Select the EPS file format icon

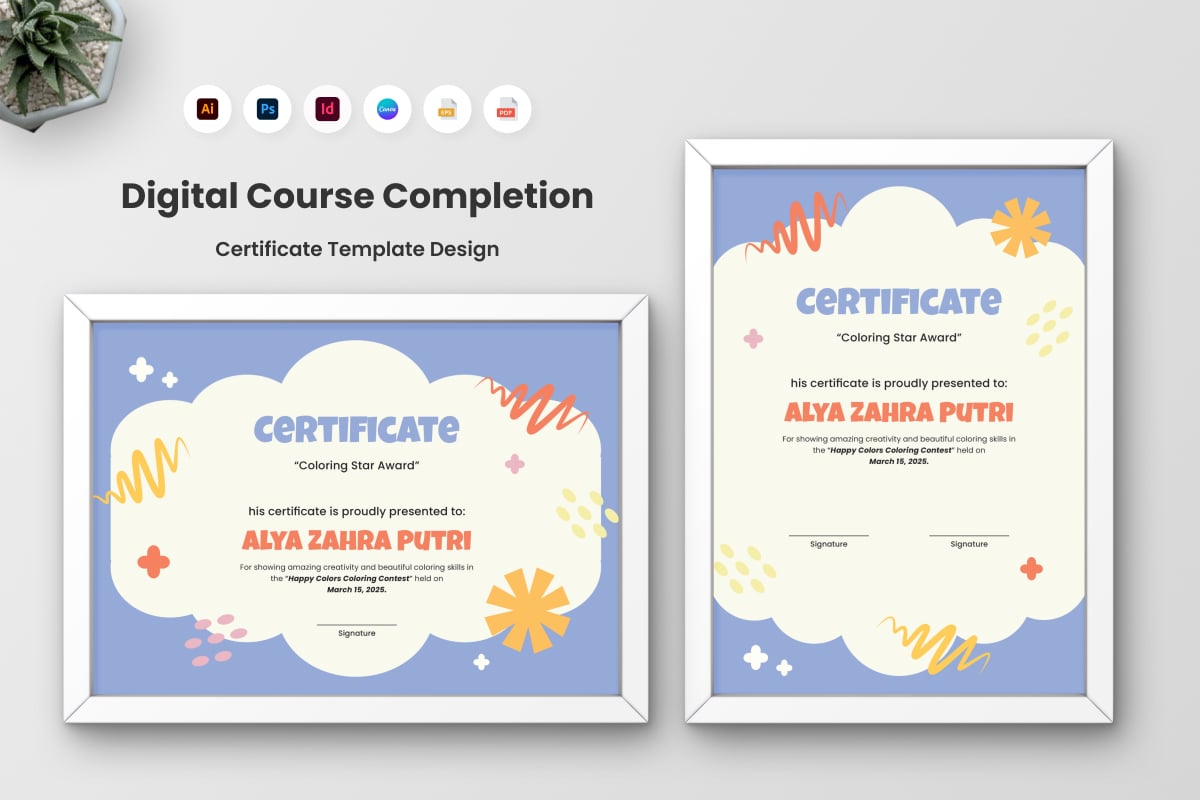click(x=447, y=109)
